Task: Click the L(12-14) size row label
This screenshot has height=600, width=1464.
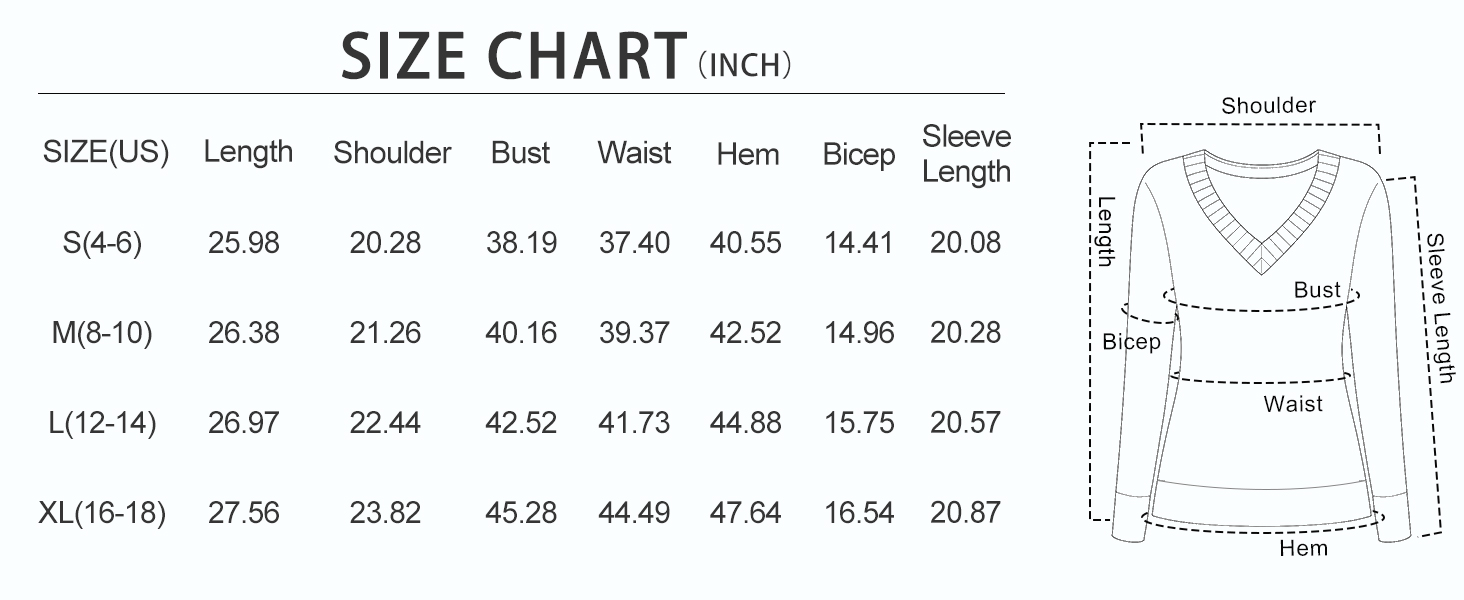Action: [x=102, y=423]
